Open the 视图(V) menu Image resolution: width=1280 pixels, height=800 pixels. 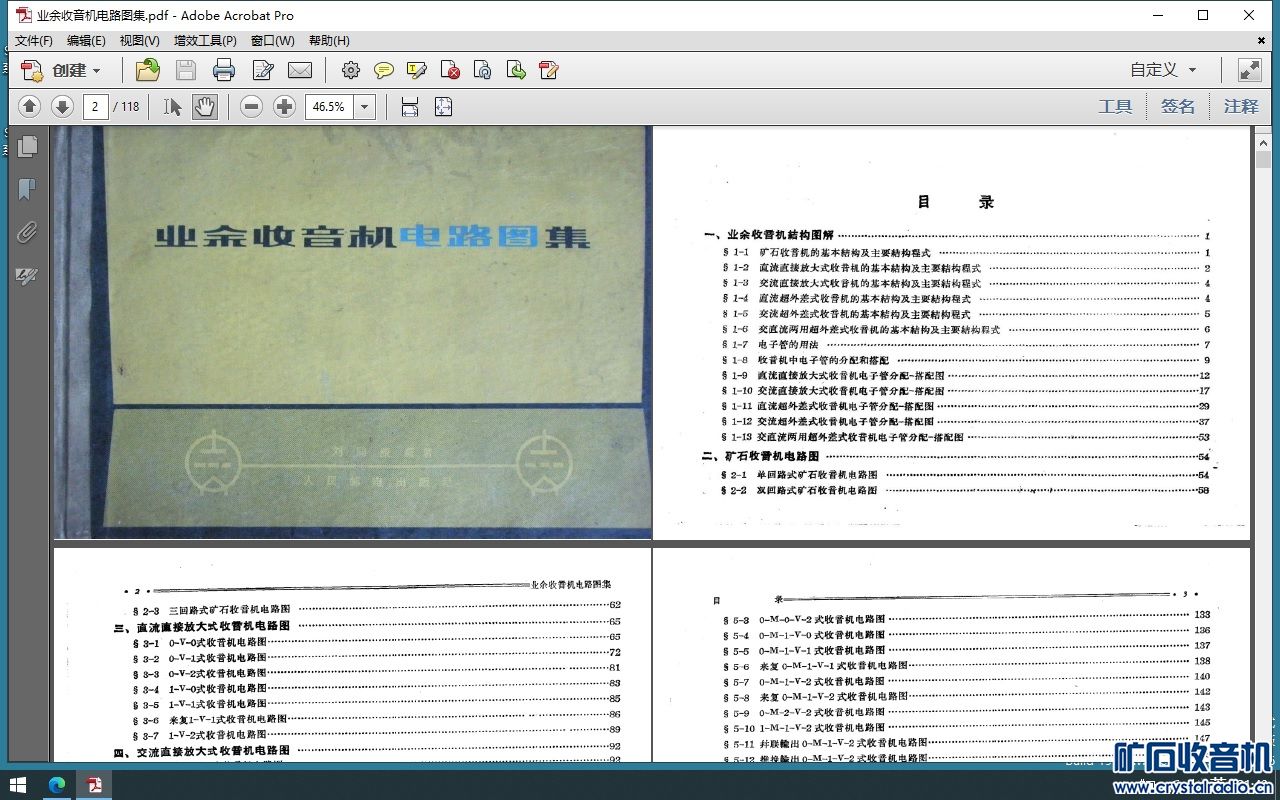click(140, 41)
